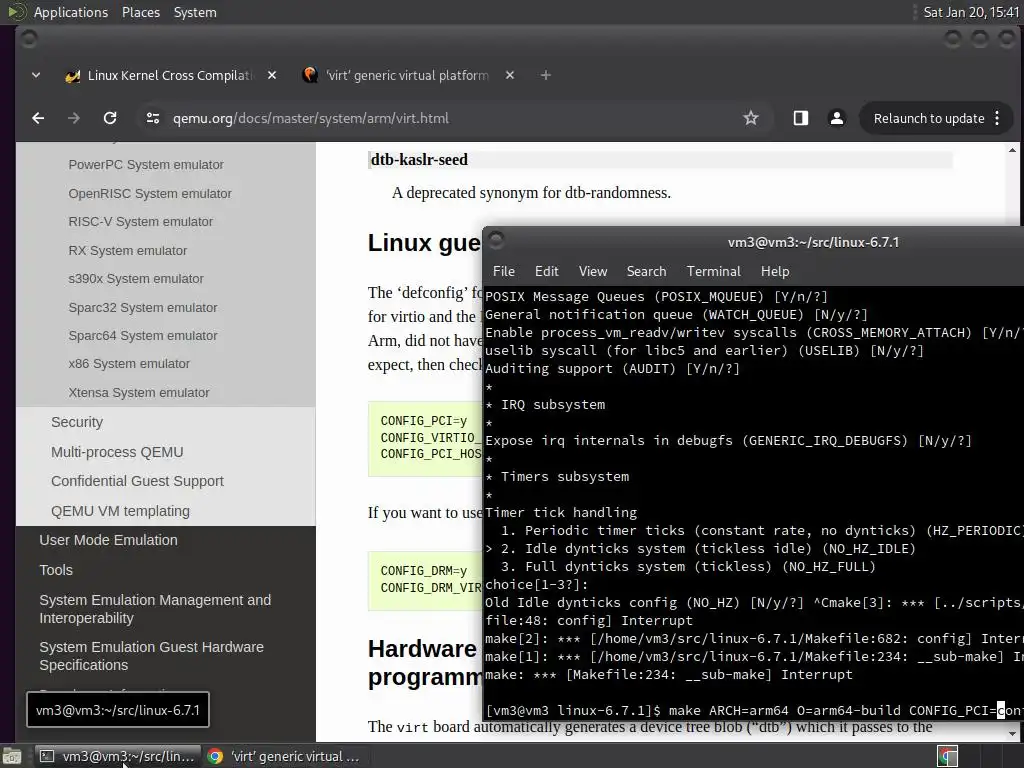Open x86 System emulator link
Image resolution: width=1024 pixels, height=768 pixels.
point(129,363)
